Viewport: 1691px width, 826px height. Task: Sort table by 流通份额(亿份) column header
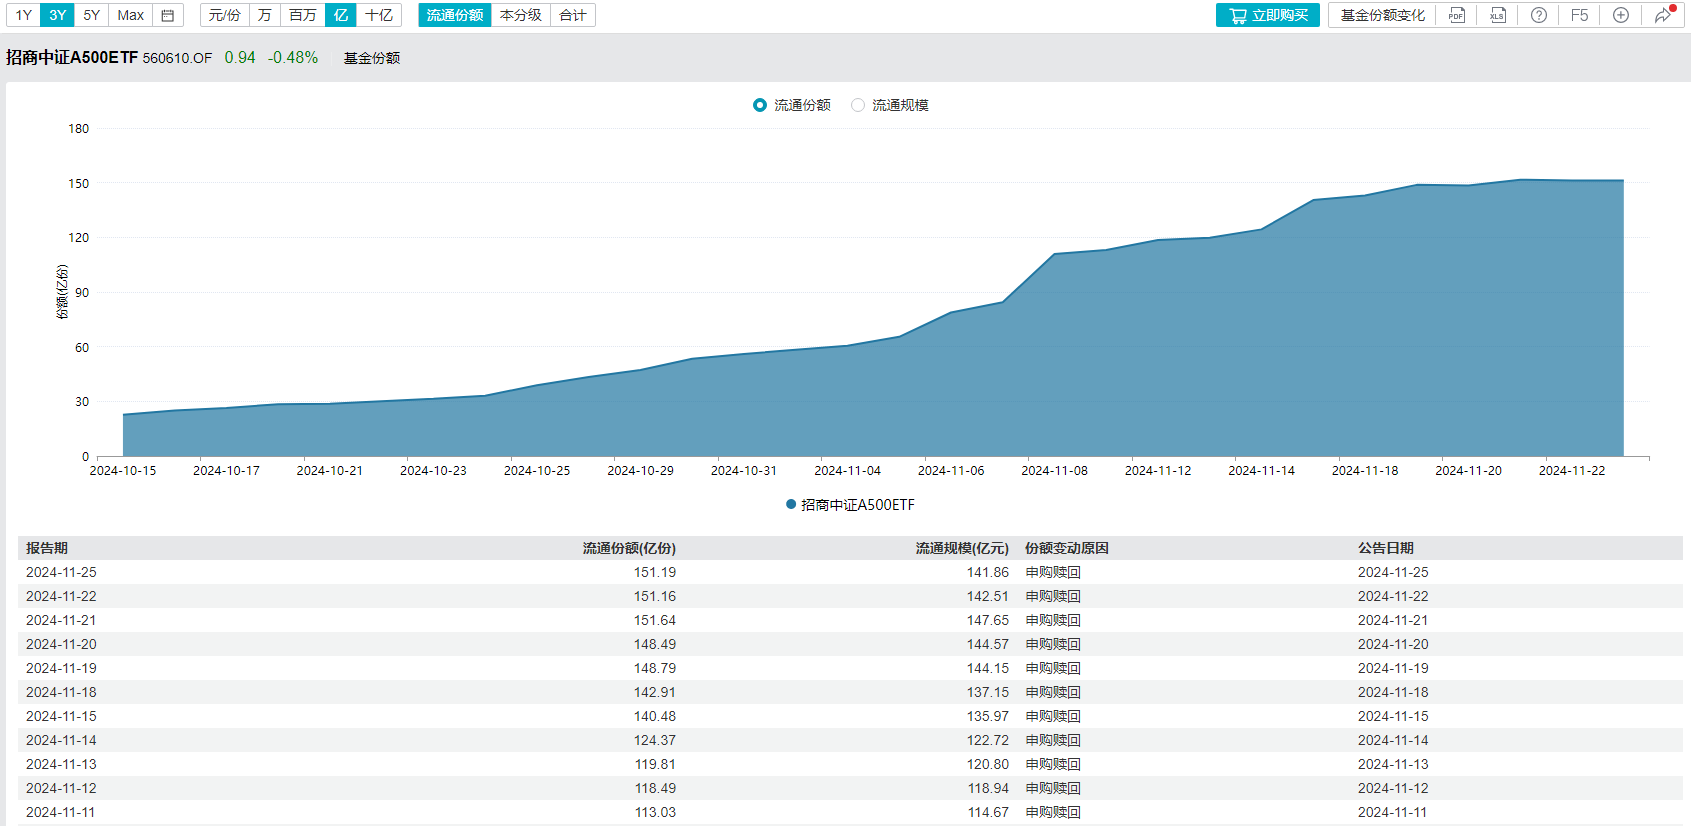click(x=629, y=548)
